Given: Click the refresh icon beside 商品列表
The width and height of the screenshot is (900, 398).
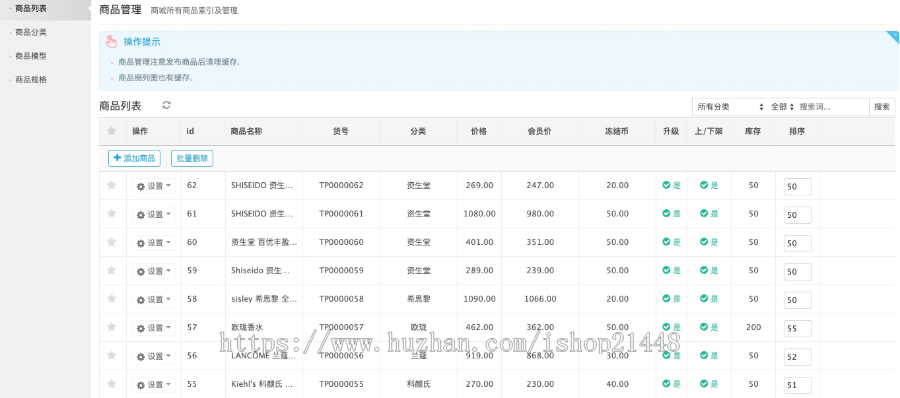Looking at the screenshot, I should 166,105.
